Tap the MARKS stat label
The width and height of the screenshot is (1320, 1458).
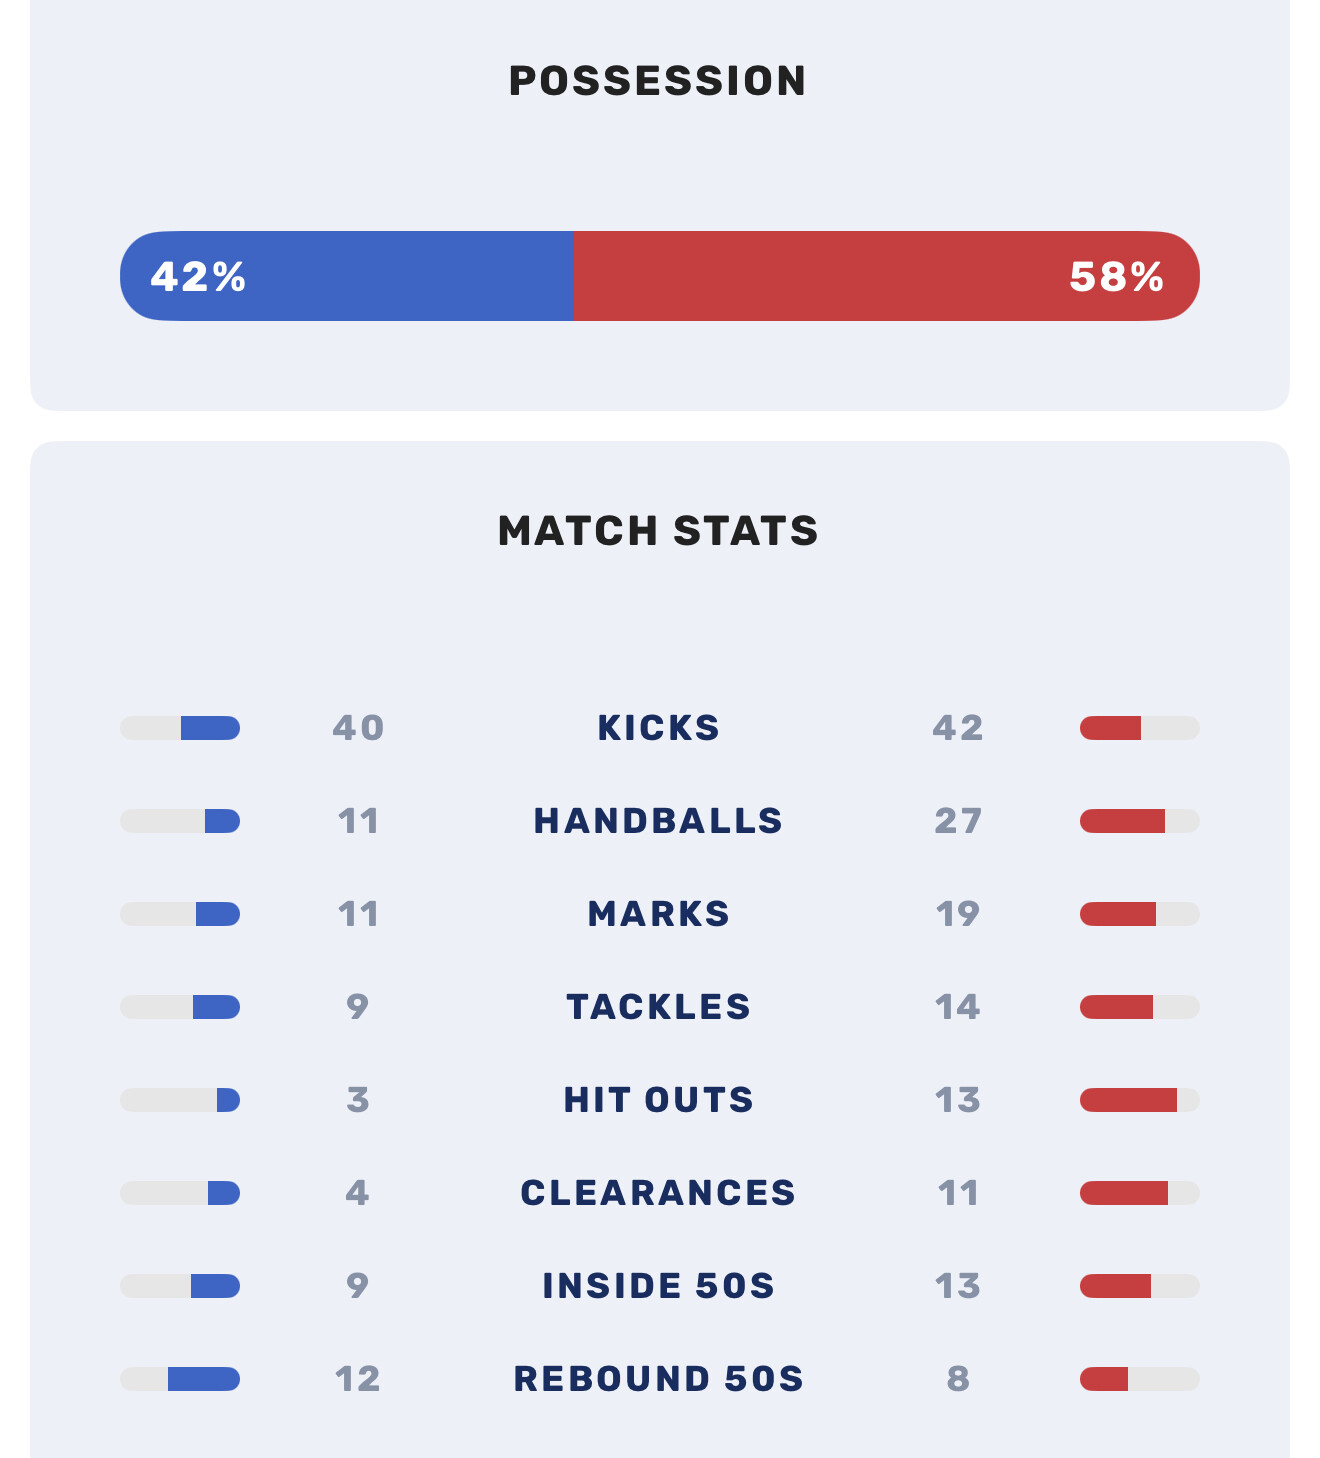click(x=658, y=914)
